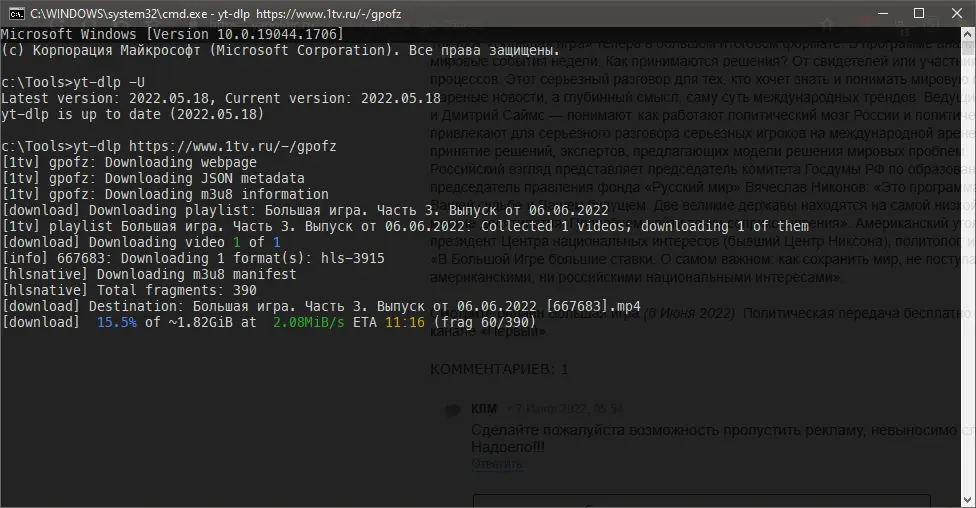
Task: Click the yellow ETA '11:16' value
Action: [405, 322]
